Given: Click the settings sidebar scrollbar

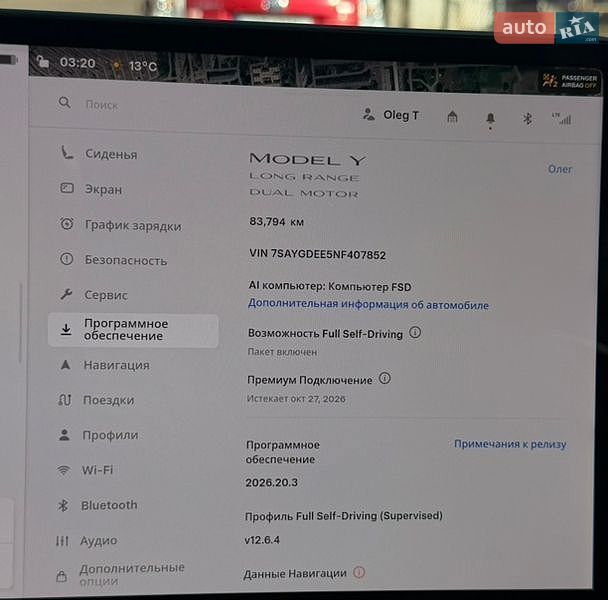Looking at the screenshot, I should (20, 323).
